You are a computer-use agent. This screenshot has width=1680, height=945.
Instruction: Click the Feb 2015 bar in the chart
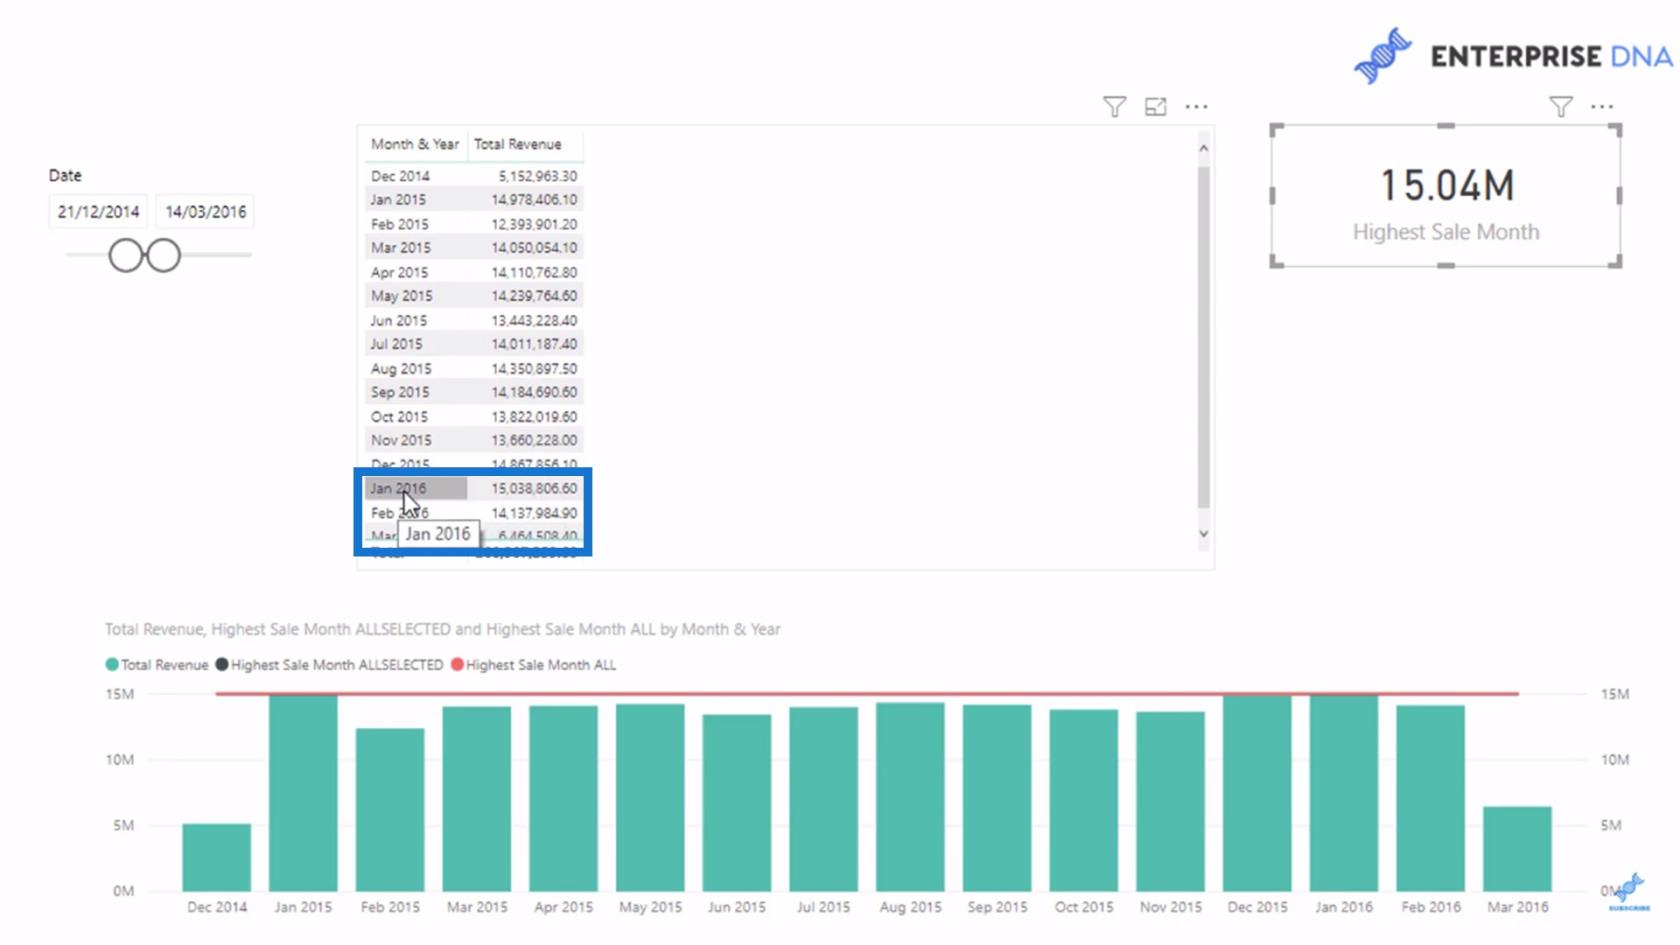tap(390, 809)
